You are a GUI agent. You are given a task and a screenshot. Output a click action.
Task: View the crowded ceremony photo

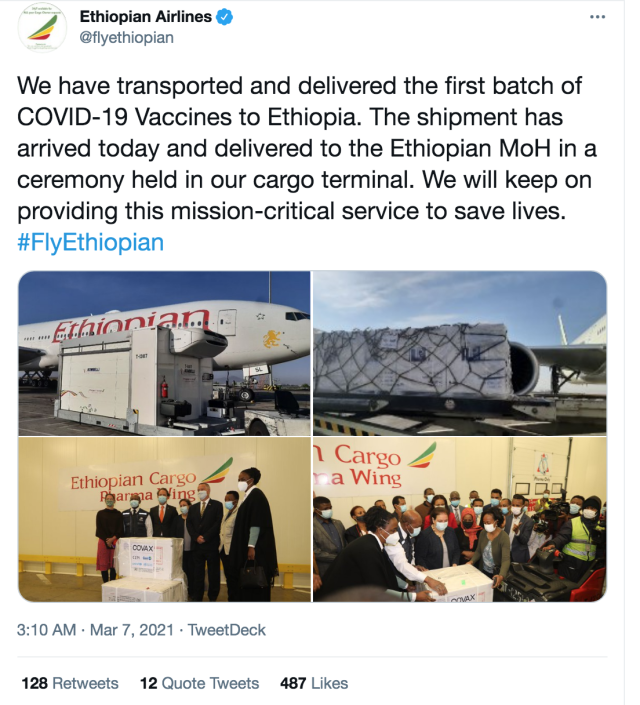point(460,520)
